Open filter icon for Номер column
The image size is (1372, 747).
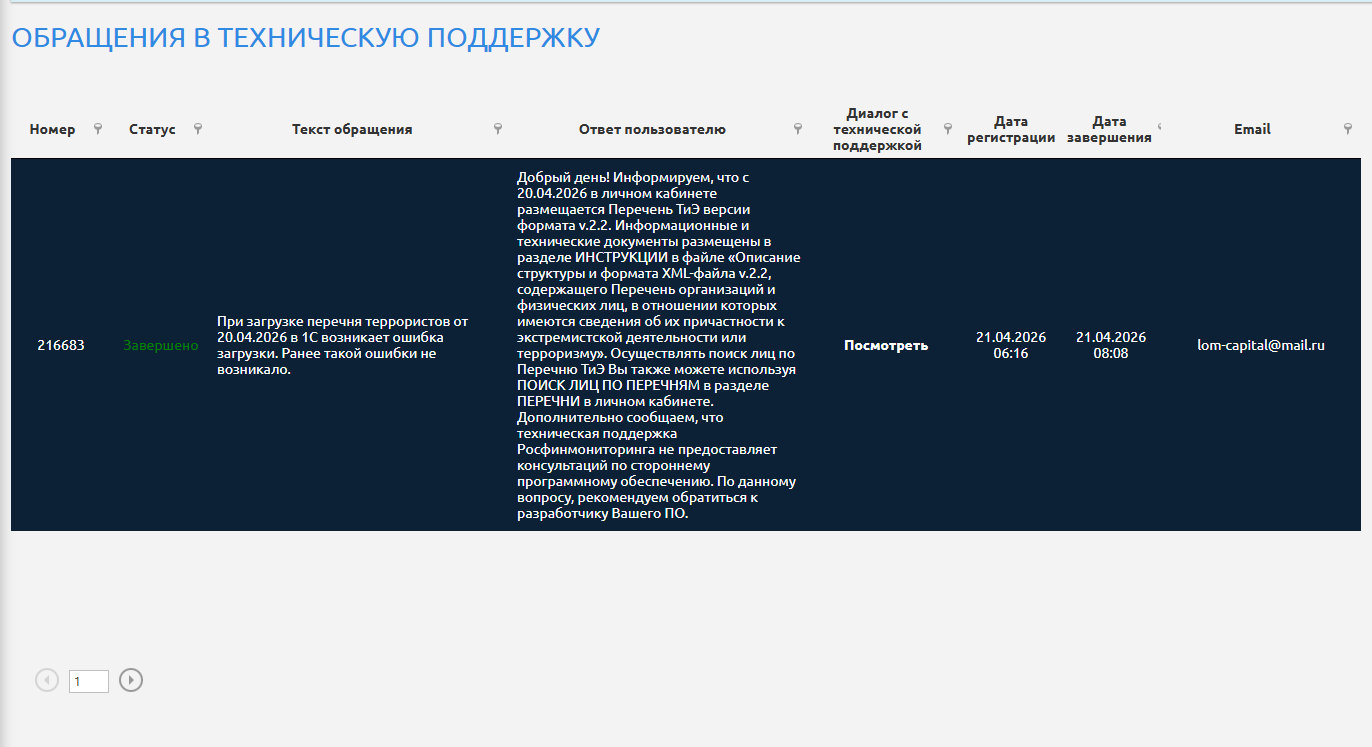(98, 128)
